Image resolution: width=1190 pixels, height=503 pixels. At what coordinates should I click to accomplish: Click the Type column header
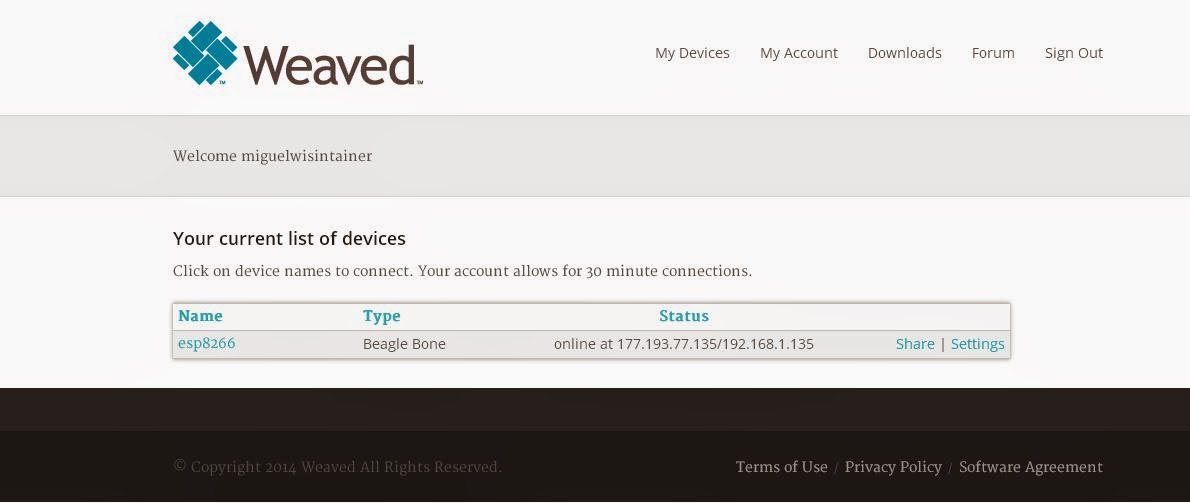click(382, 316)
